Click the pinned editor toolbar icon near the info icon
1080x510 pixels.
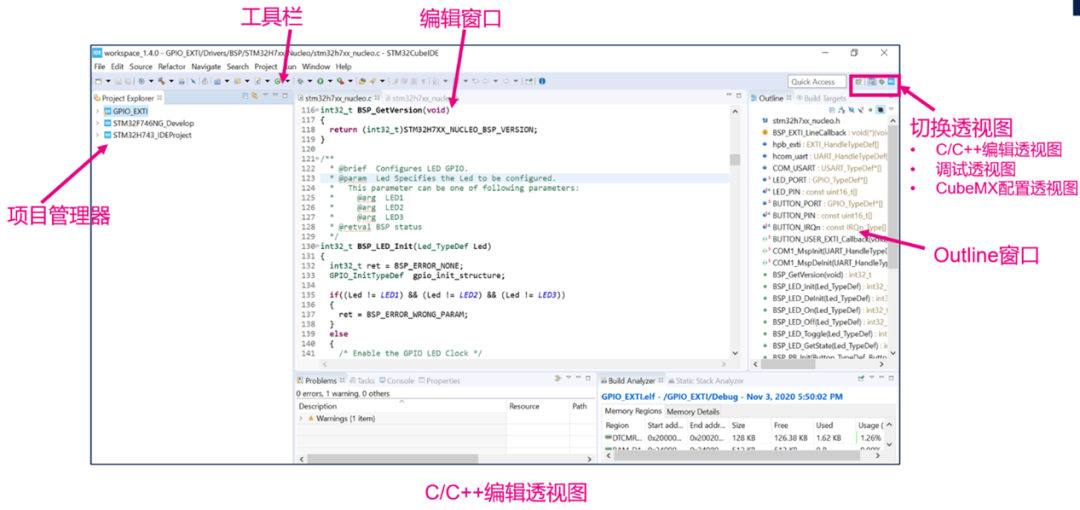tap(528, 81)
